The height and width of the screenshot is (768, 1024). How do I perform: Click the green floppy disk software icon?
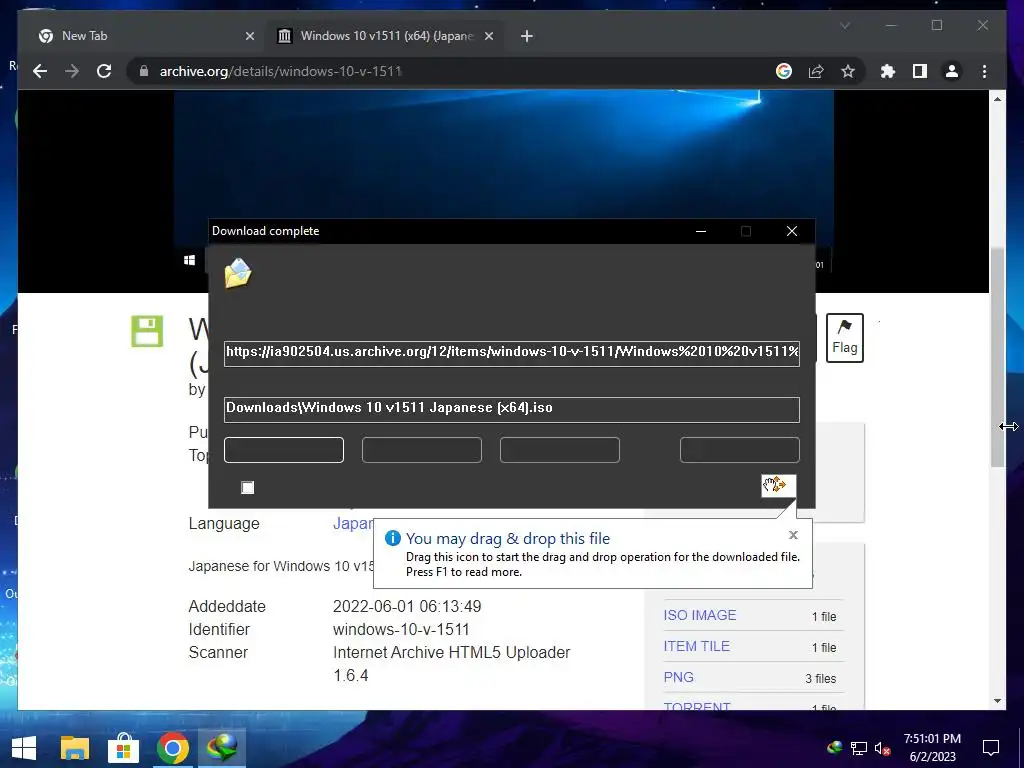pos(147,331)
